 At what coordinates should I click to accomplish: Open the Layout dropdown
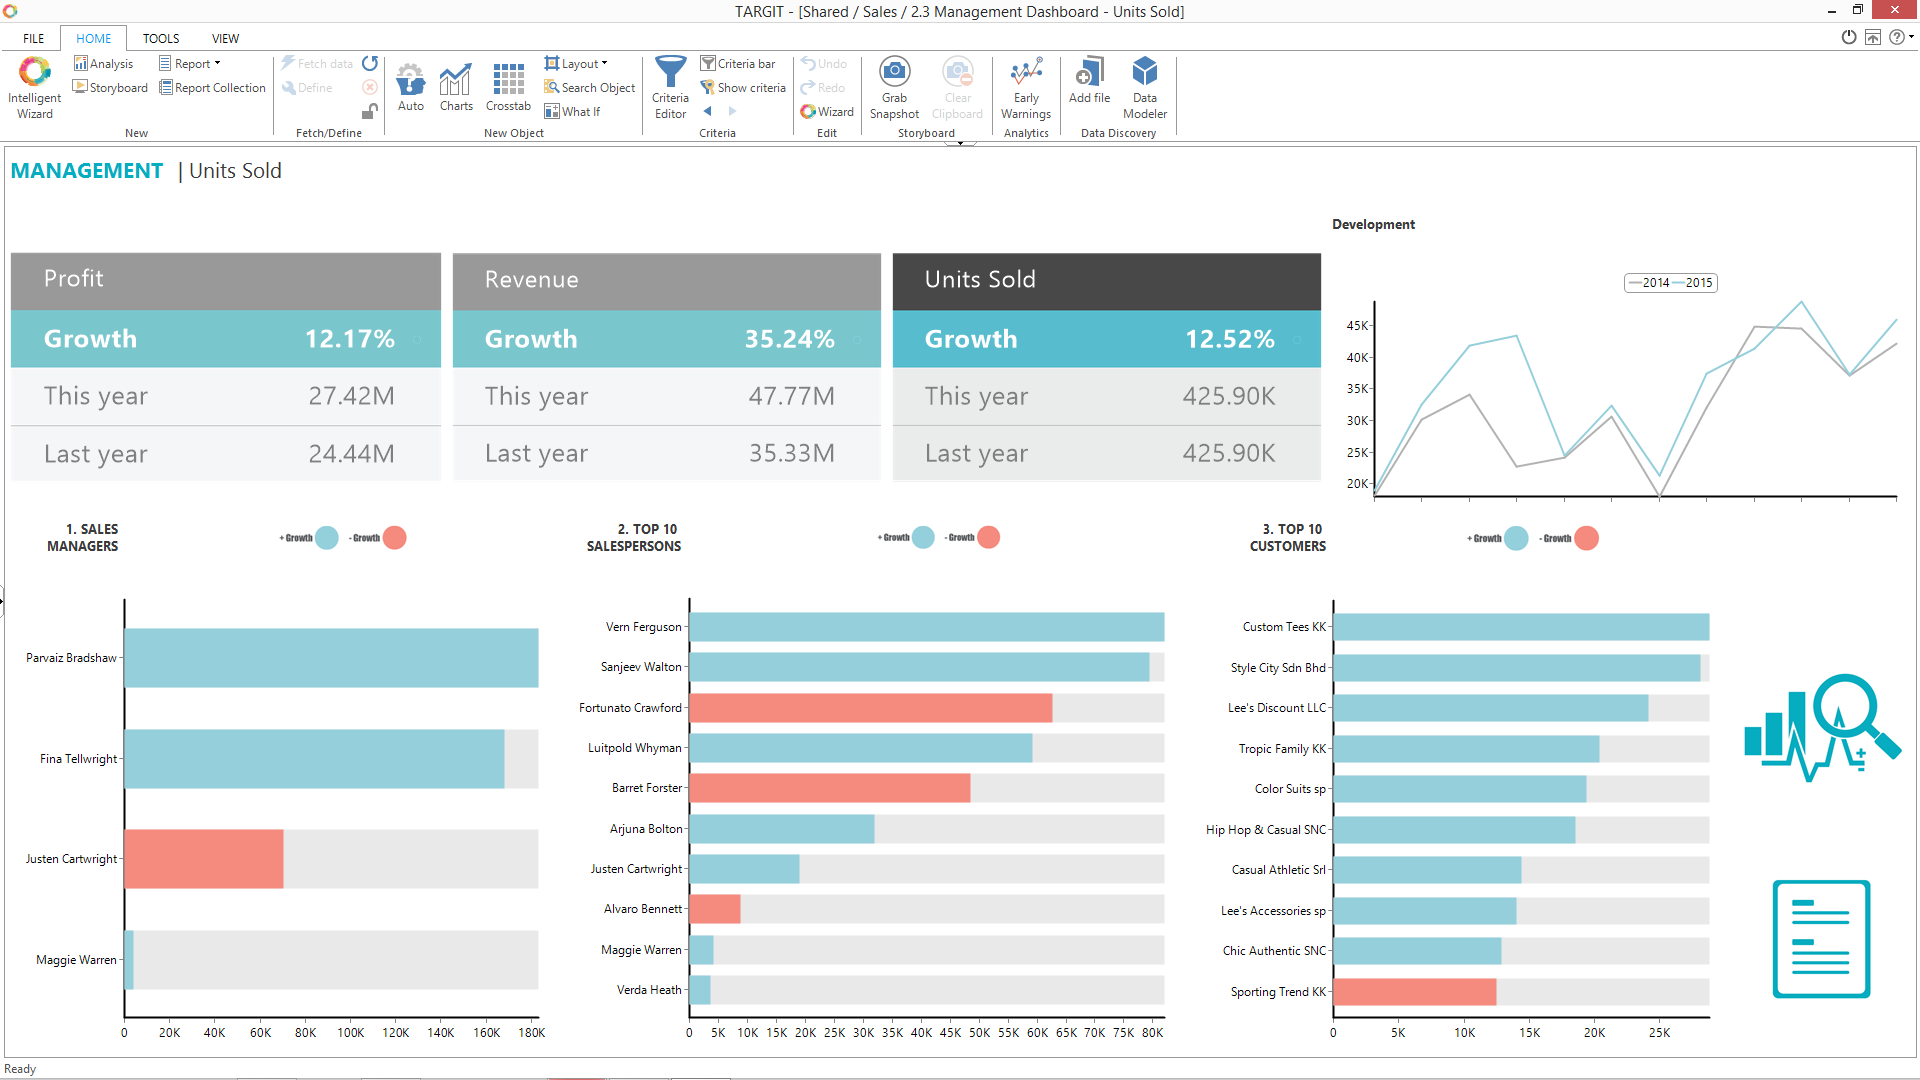pos(578,63)
